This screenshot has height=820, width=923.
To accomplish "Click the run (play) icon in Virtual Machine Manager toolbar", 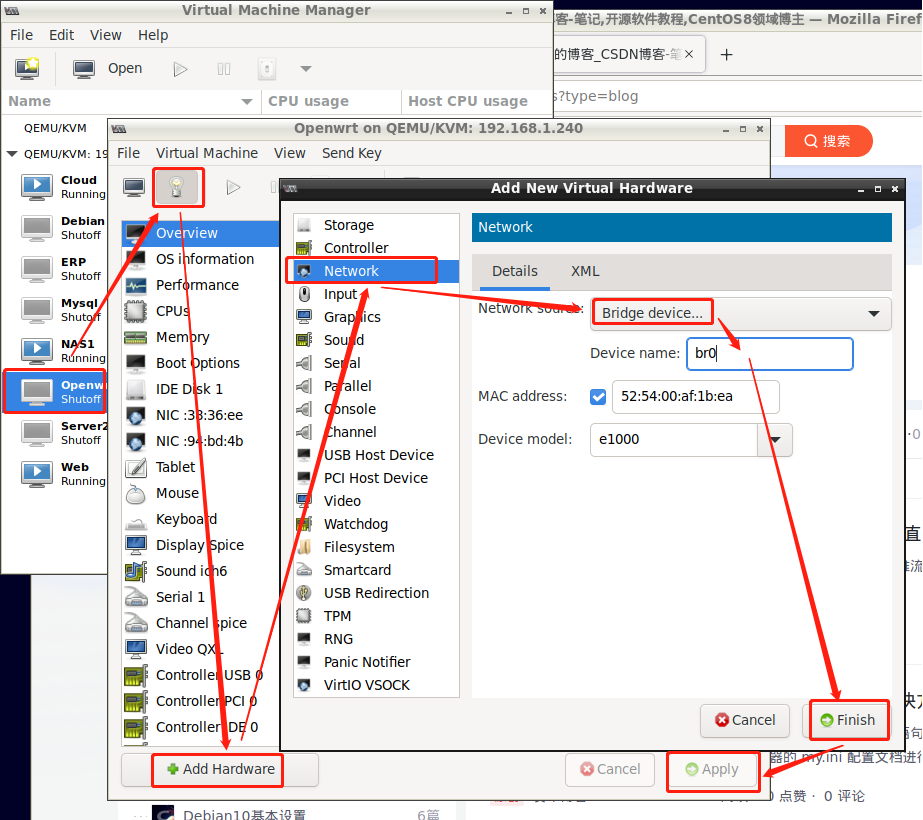I will (x=180, y=69).
